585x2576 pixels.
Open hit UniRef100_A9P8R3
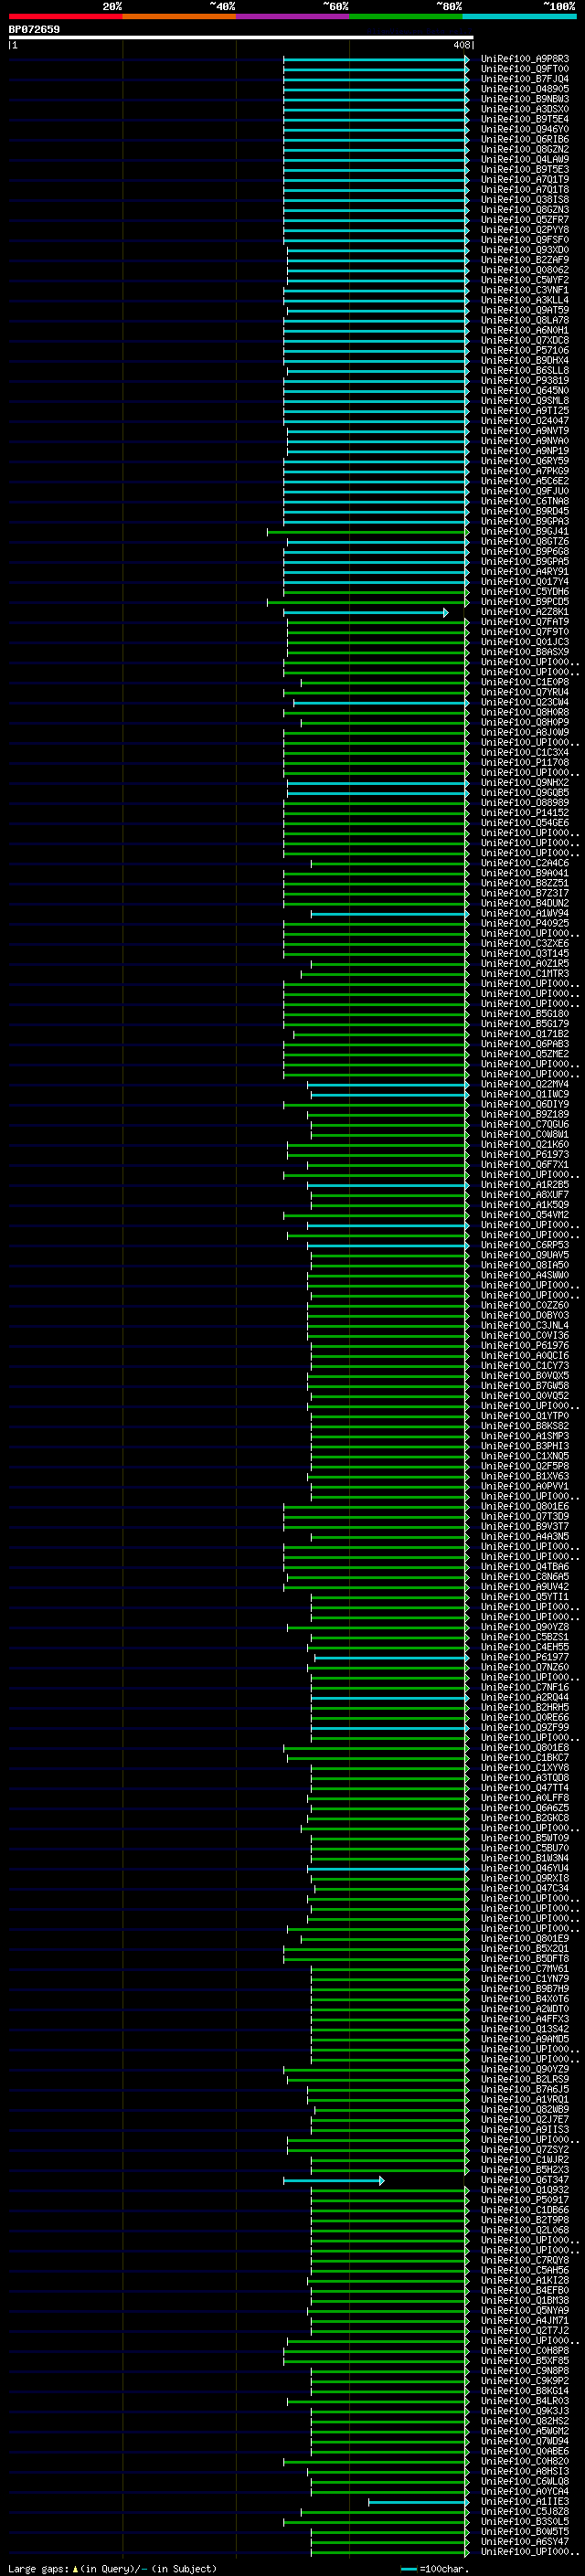(525, 59)
